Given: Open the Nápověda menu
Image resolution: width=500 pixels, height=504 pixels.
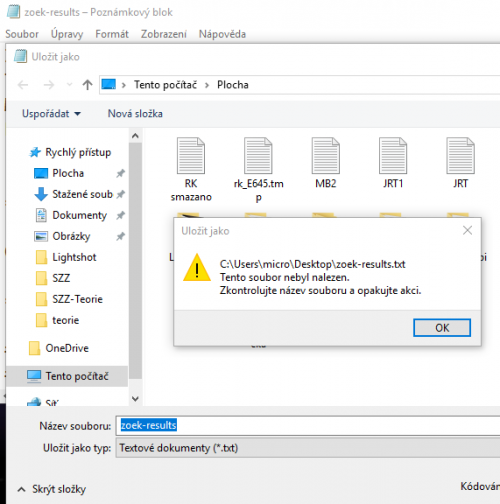Looking at the screenshot, I should pyautogui.click(x=222, y=34).
